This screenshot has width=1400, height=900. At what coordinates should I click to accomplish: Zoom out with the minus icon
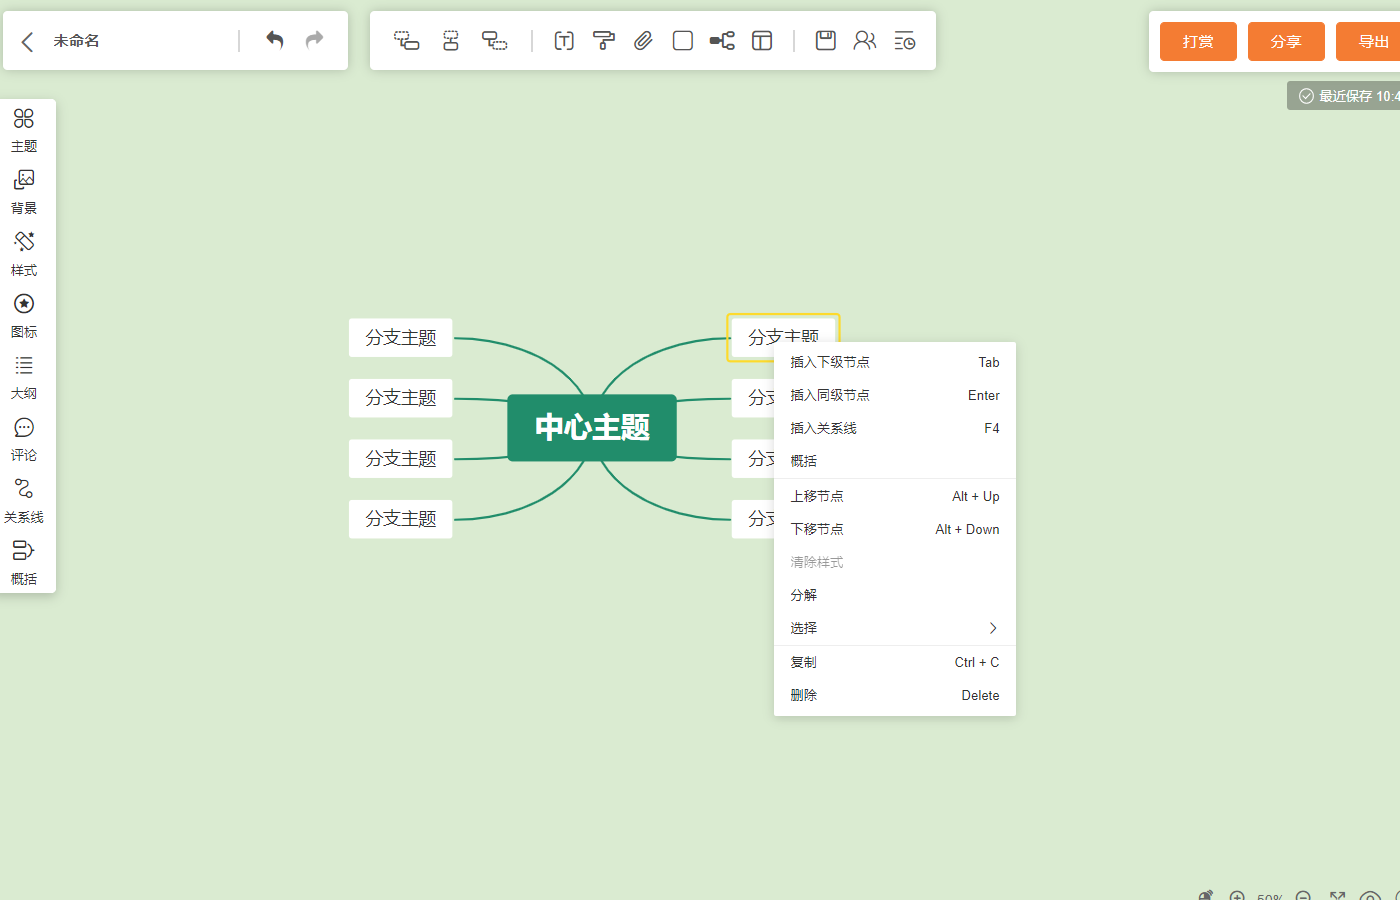[x=1303, y=896]
